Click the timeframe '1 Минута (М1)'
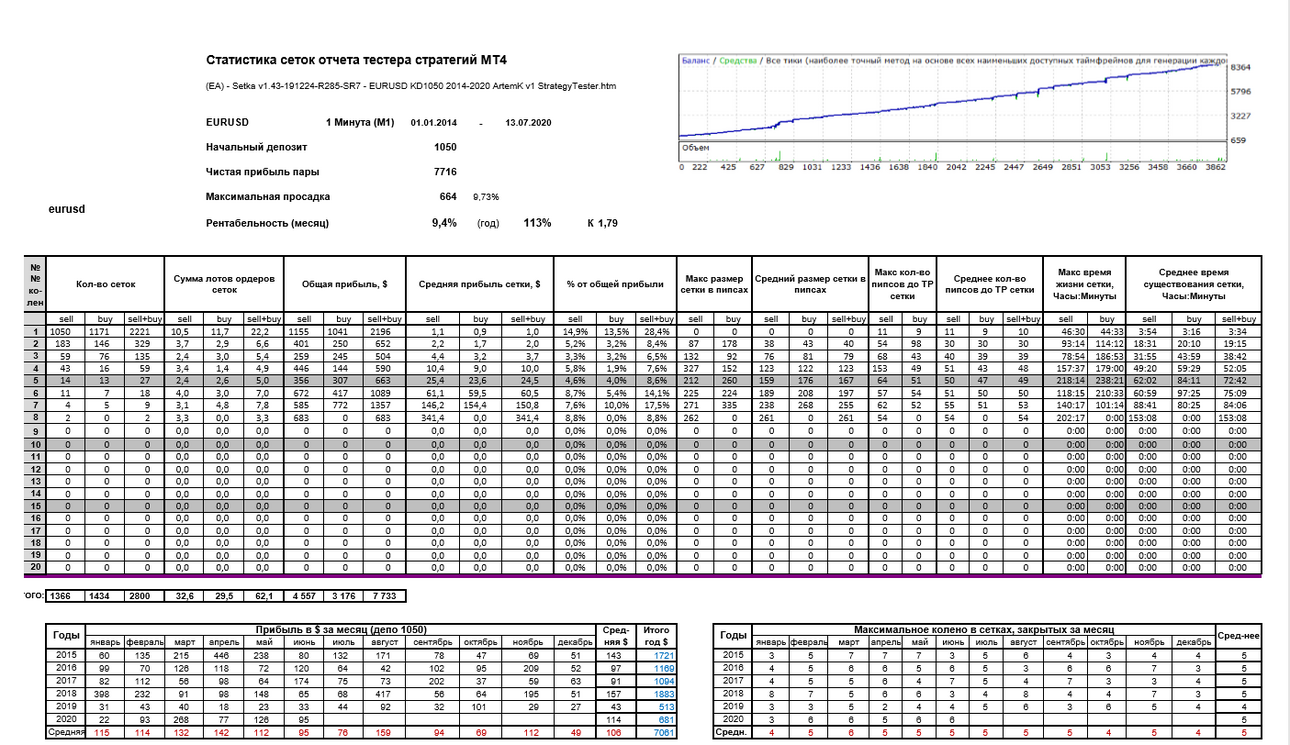This screenshot has height=745, width=1290. tap(360, 122)
